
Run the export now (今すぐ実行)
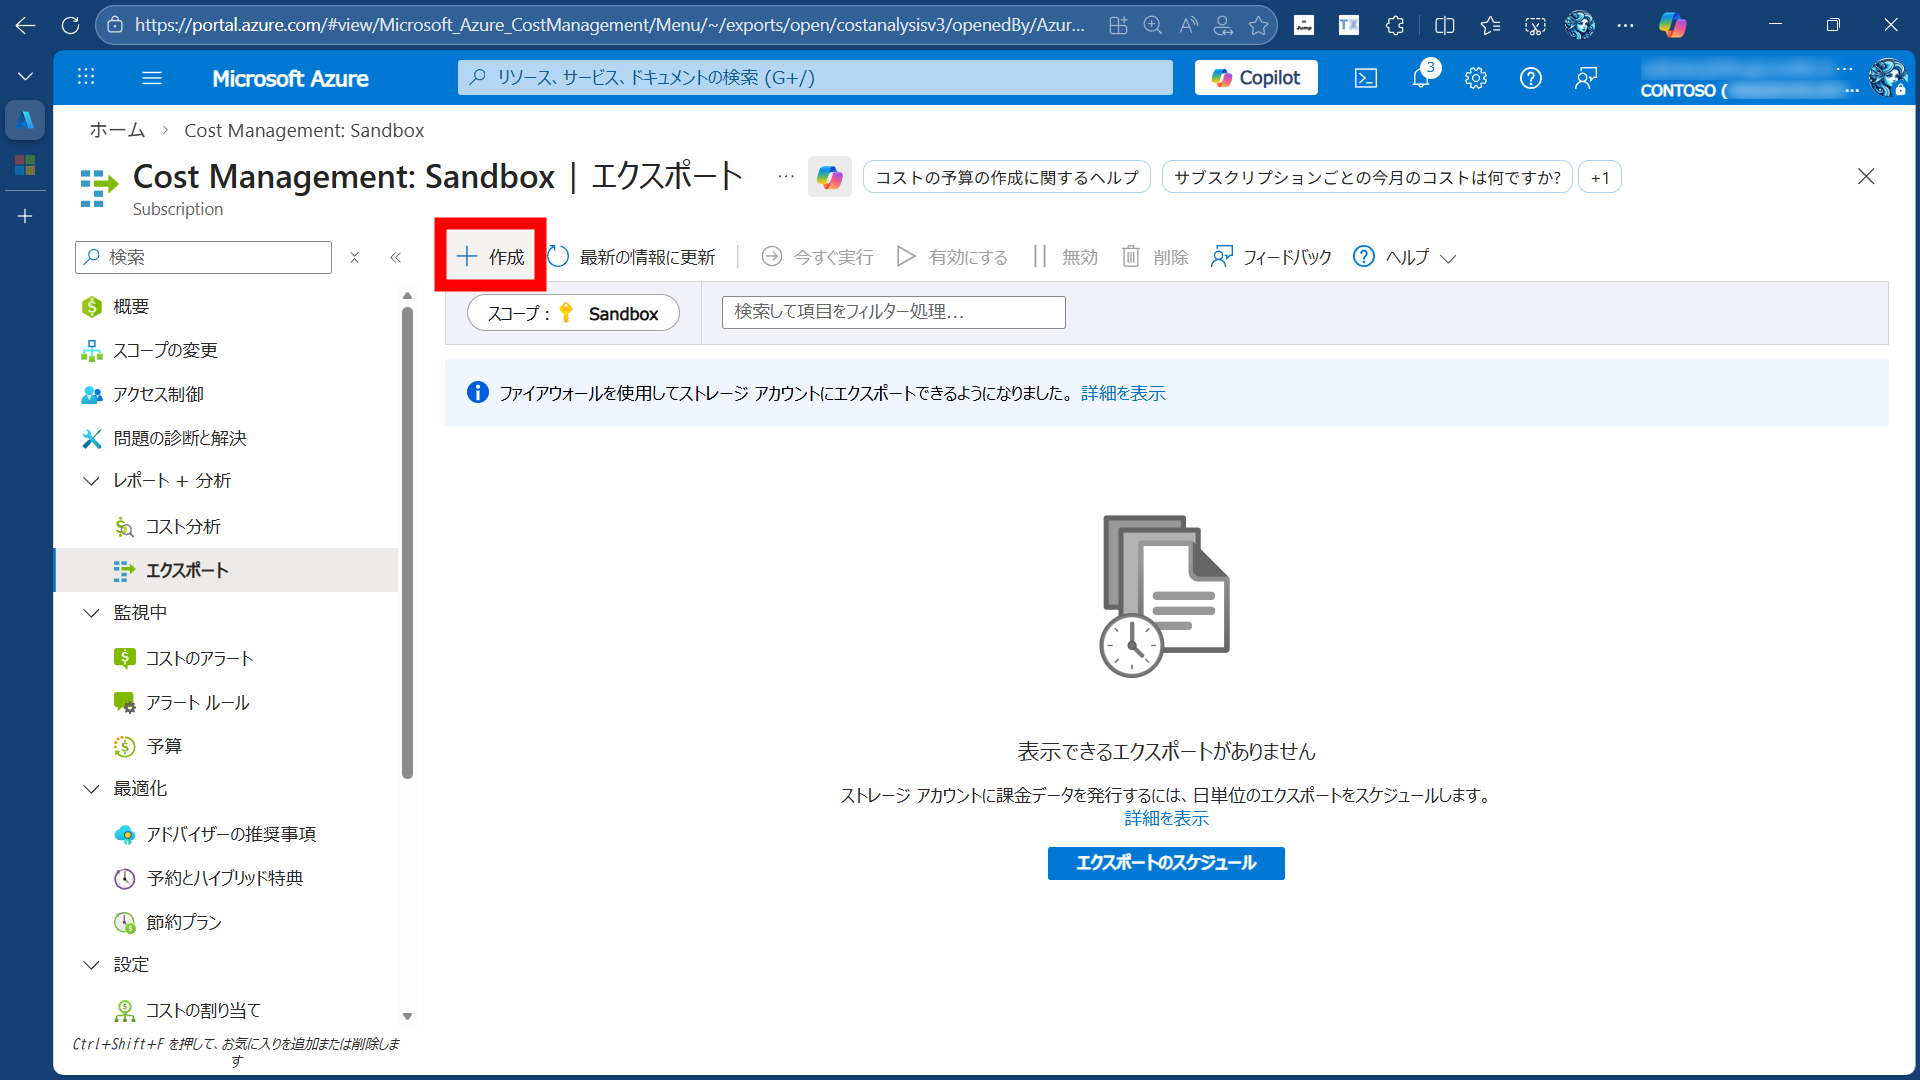816,256
